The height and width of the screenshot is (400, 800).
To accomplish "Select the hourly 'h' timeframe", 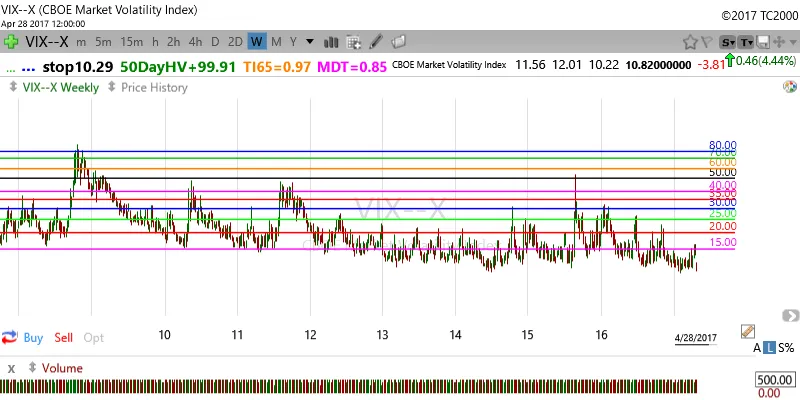I will (x=155, y=42).
